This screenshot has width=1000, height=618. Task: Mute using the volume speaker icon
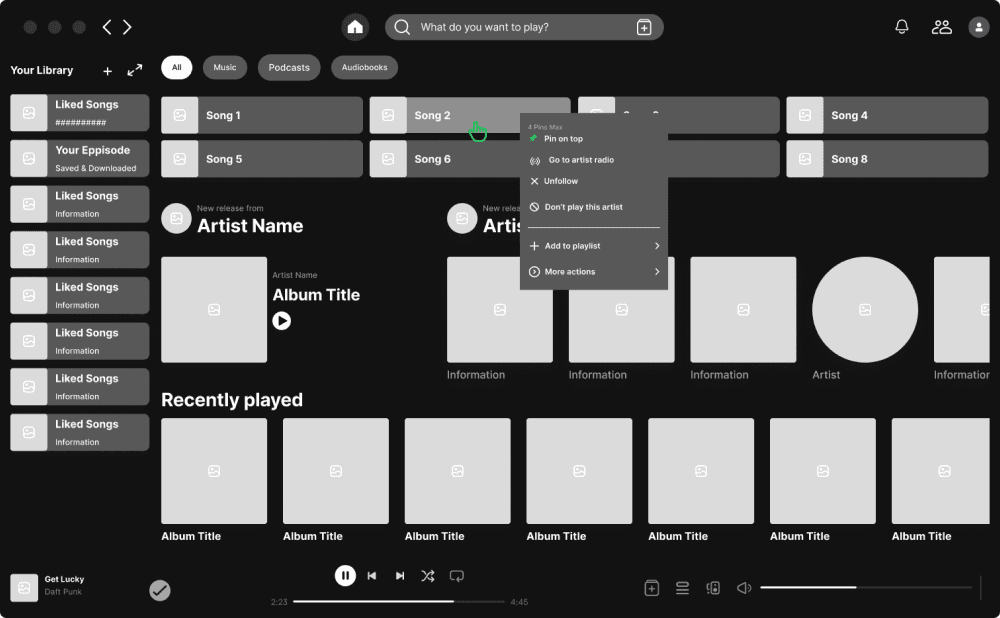click(744, 588)
